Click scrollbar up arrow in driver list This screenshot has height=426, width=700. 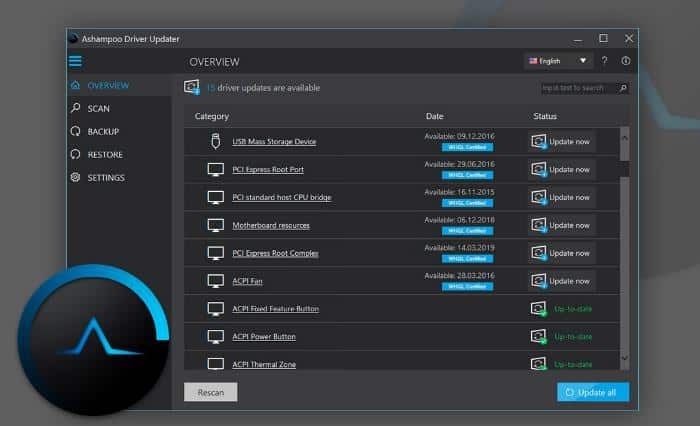tap(625, 138)
